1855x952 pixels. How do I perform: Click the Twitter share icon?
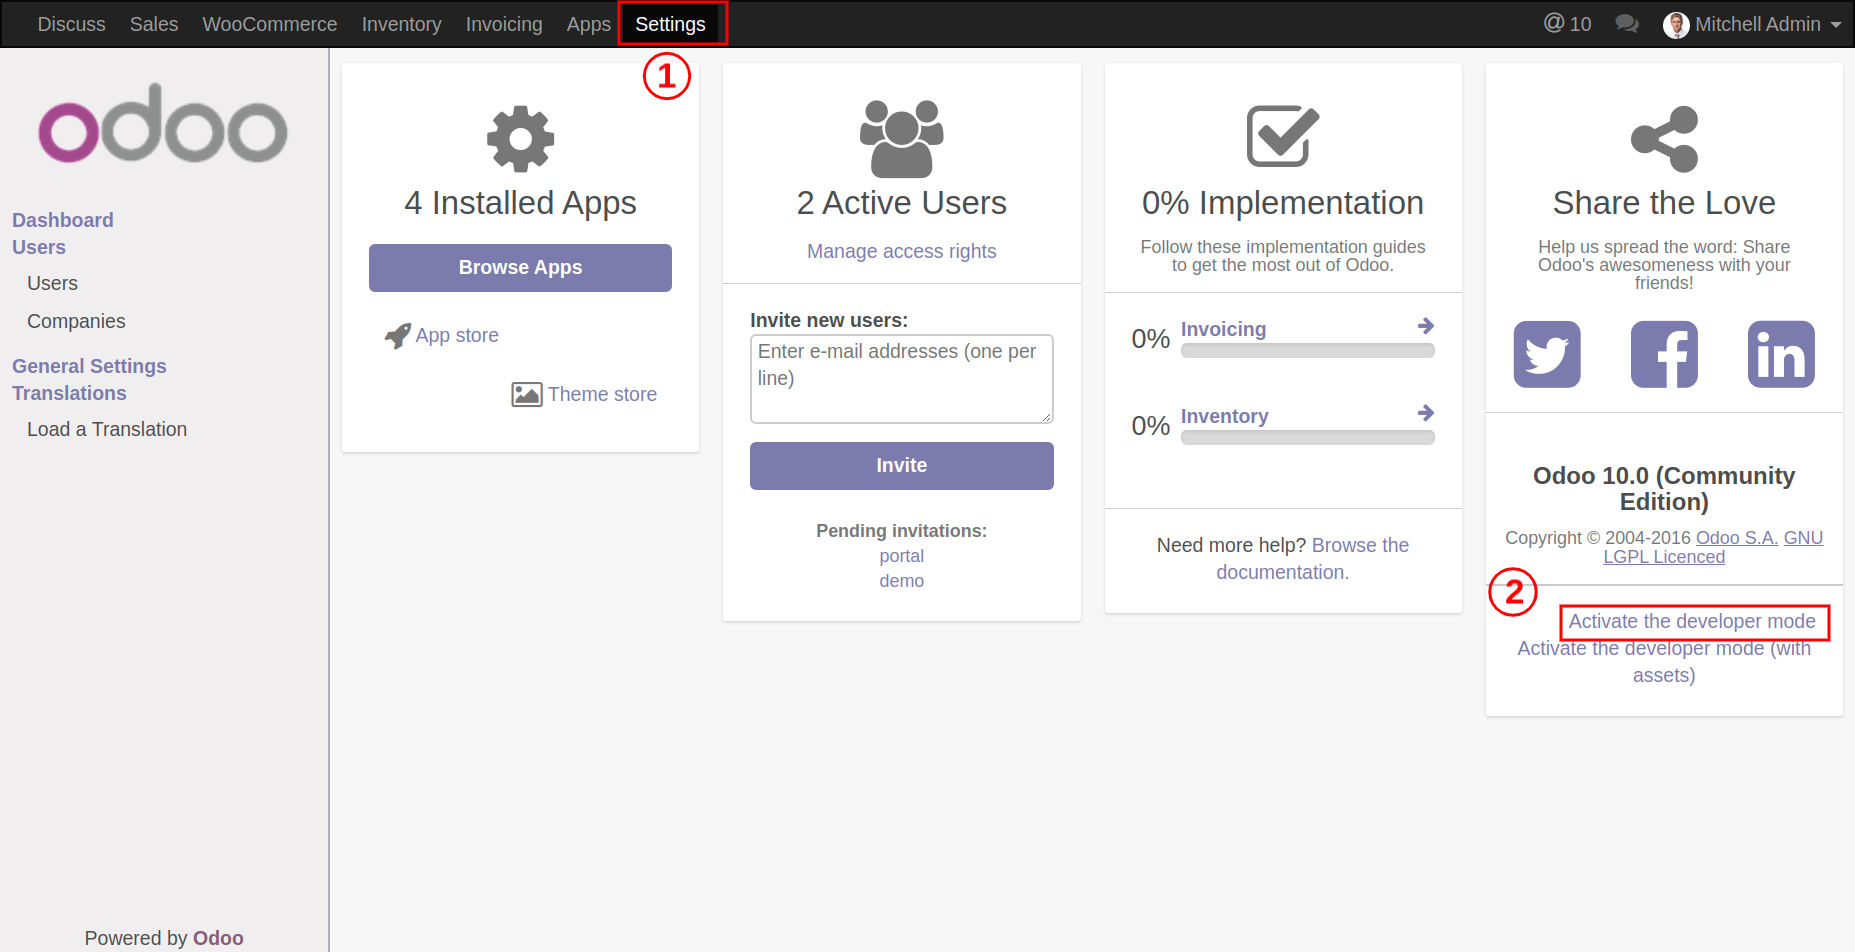point(1546,354)
